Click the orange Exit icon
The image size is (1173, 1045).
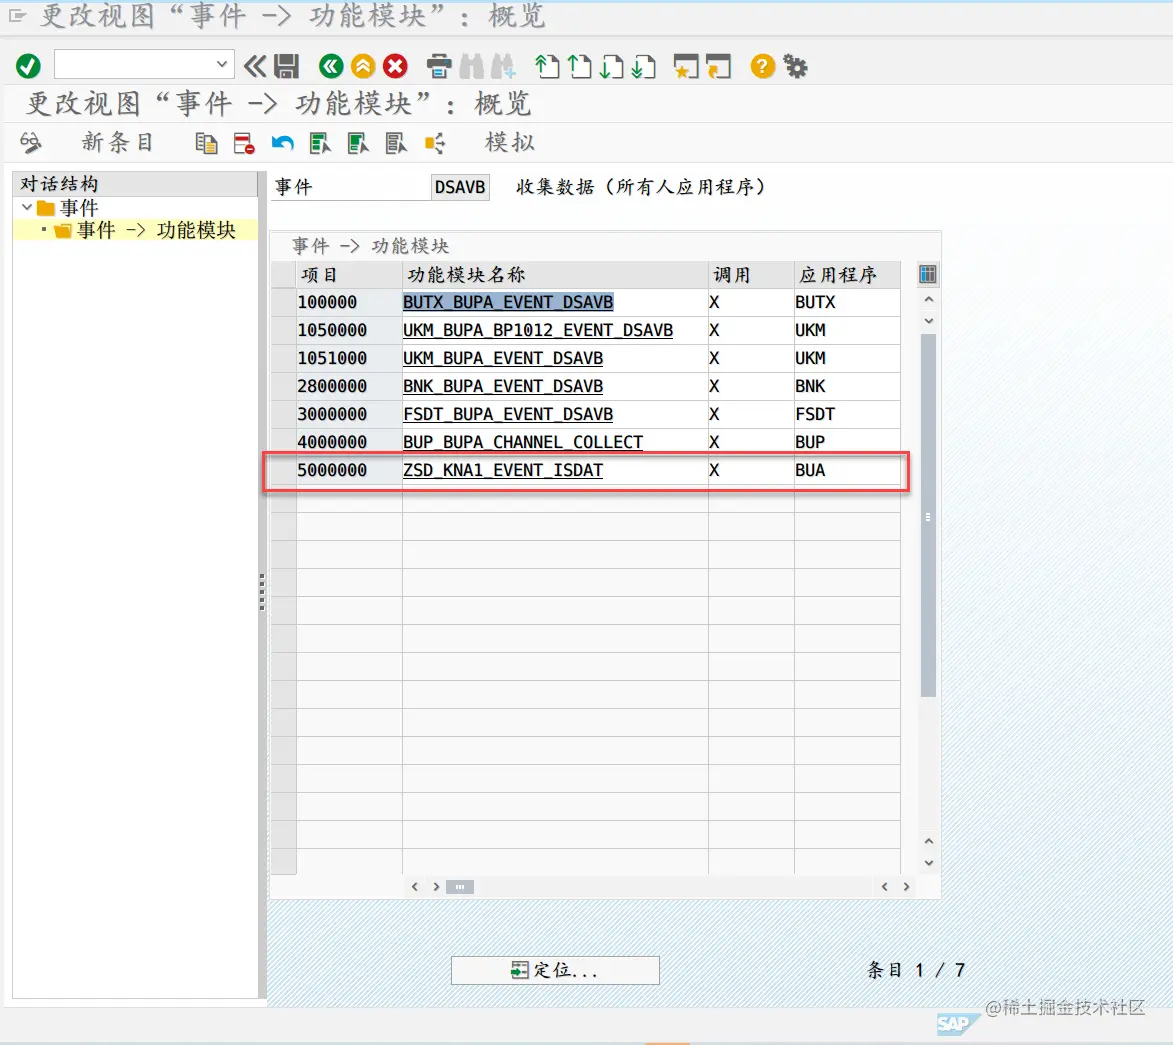[363, 67]
